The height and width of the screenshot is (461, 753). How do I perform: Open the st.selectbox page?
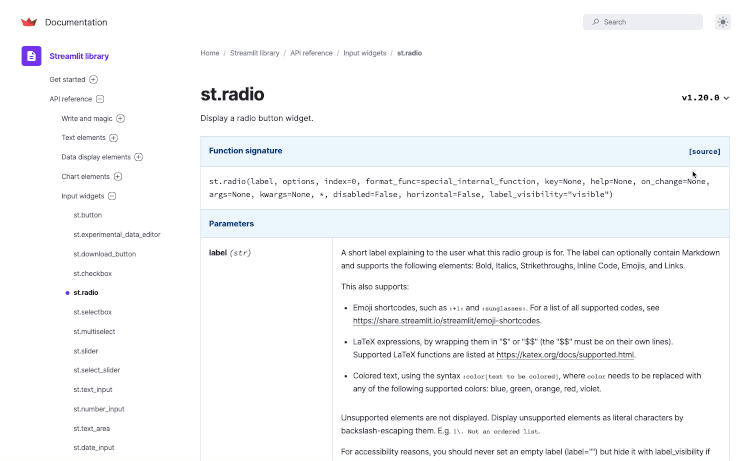coord(92,312)
